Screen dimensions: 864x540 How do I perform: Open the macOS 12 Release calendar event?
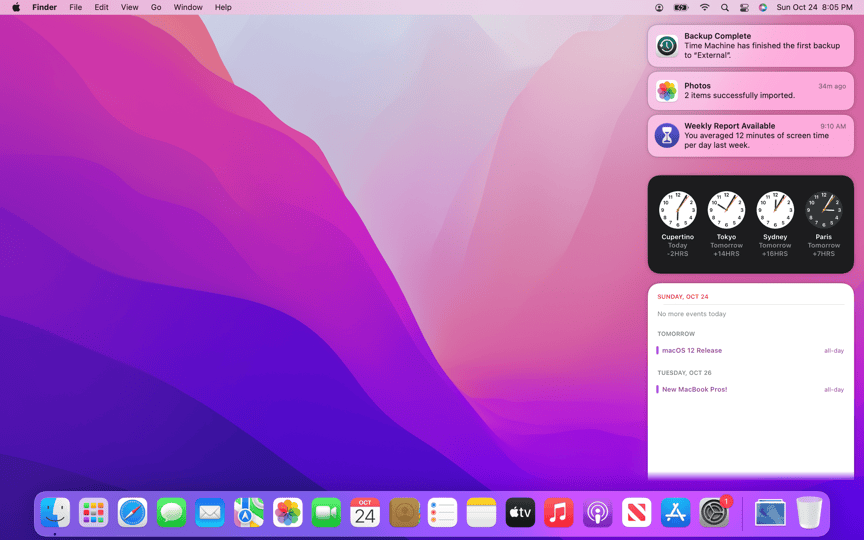click(750, 350)
